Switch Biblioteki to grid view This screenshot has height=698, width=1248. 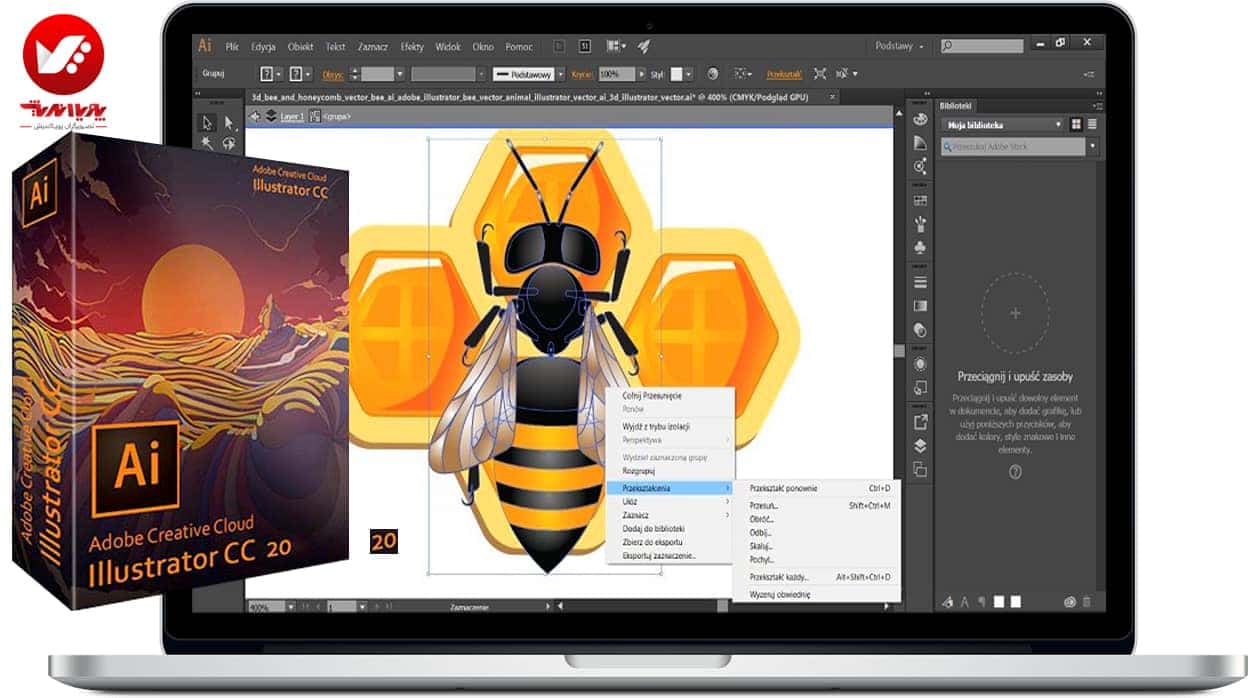point(1076,124)
